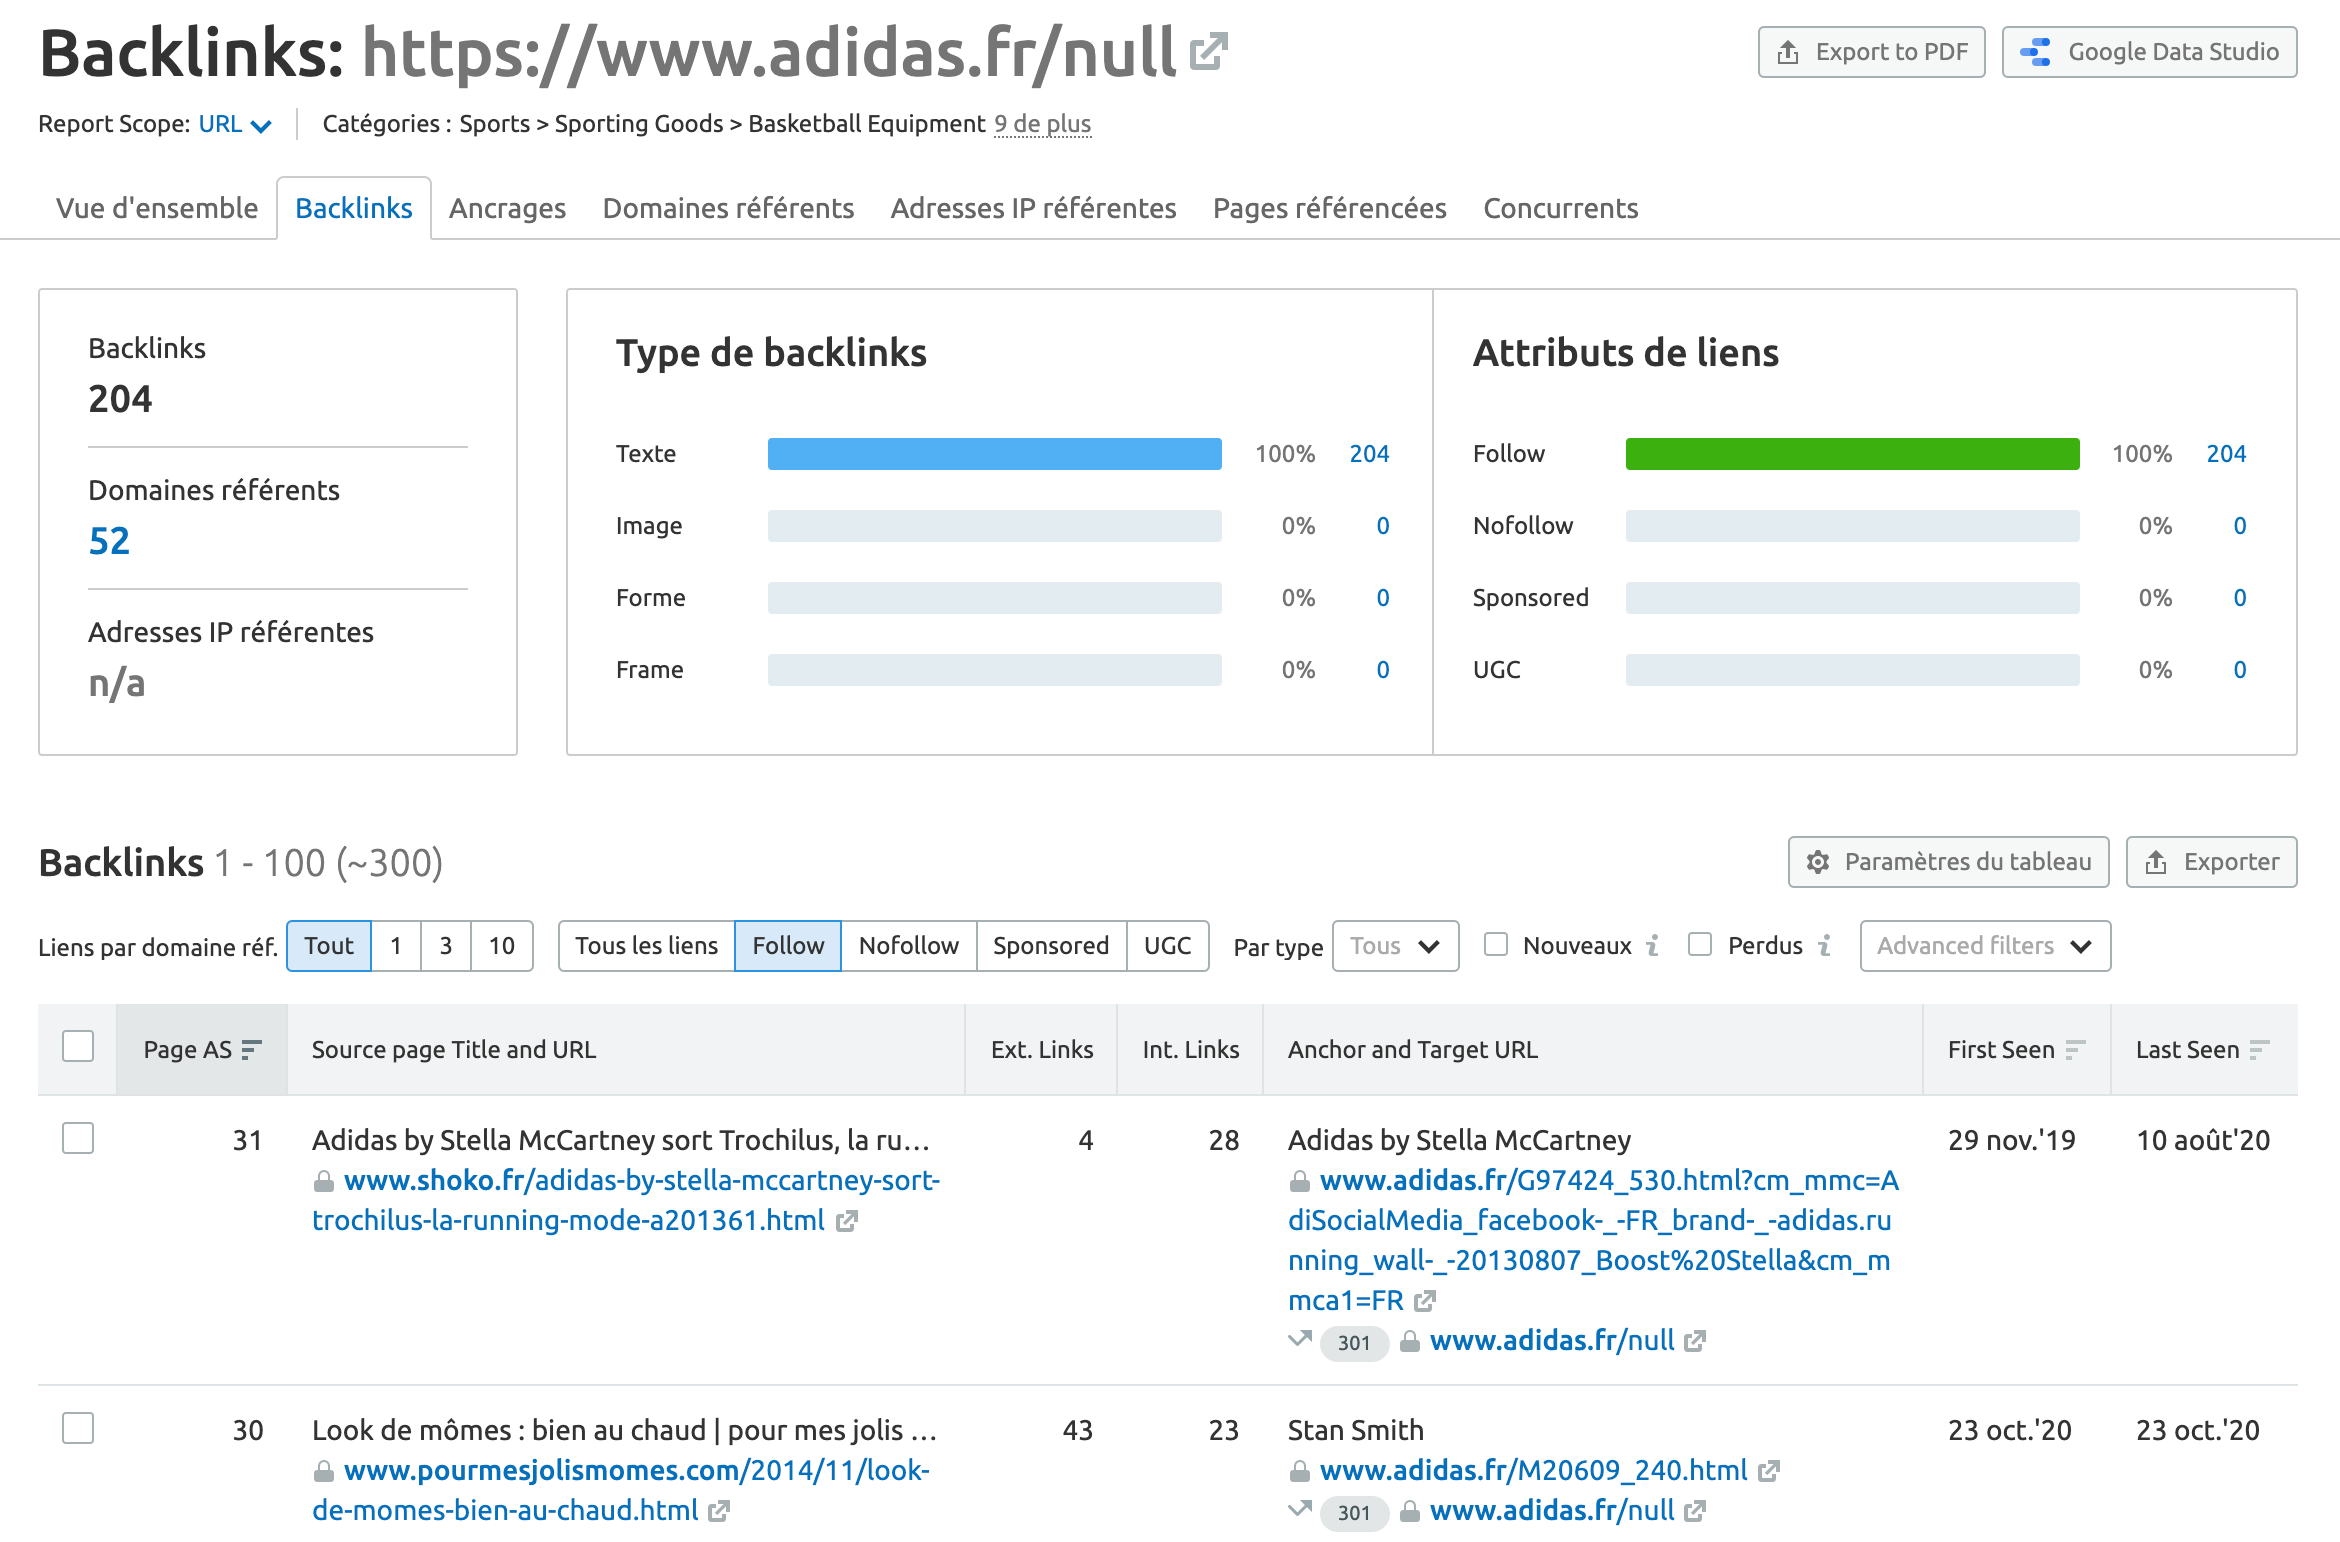Click the Follow filter button

pos(788,946)
